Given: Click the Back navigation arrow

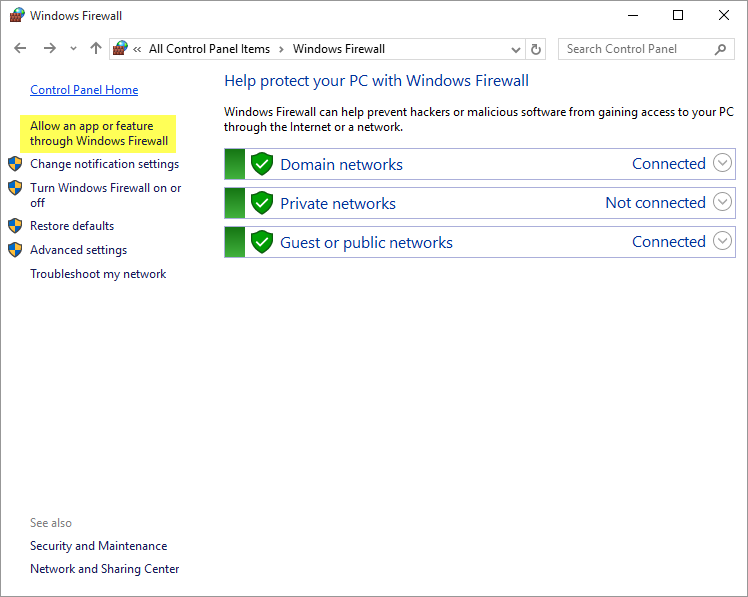Looking at the screenshot, I should pos(20,49).
